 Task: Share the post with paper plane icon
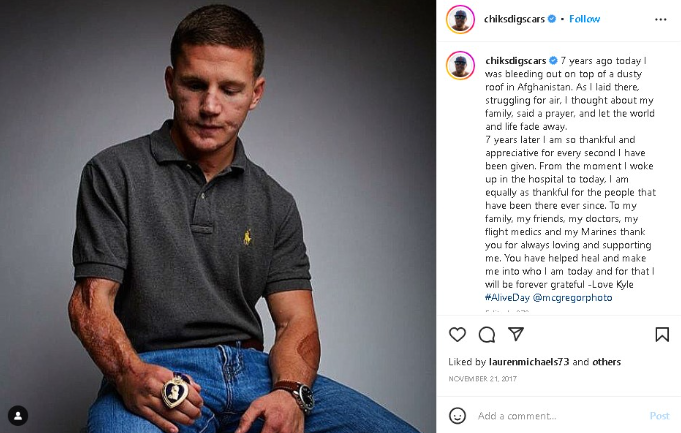516,334
